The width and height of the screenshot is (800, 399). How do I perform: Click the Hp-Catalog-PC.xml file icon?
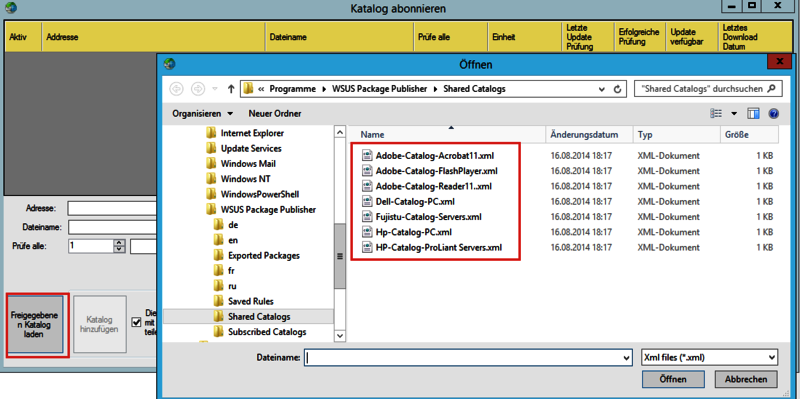367,232
